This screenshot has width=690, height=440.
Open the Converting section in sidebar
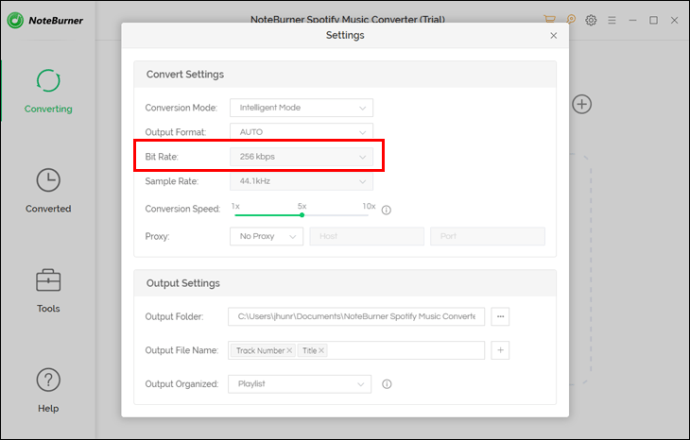coord(48,91)
